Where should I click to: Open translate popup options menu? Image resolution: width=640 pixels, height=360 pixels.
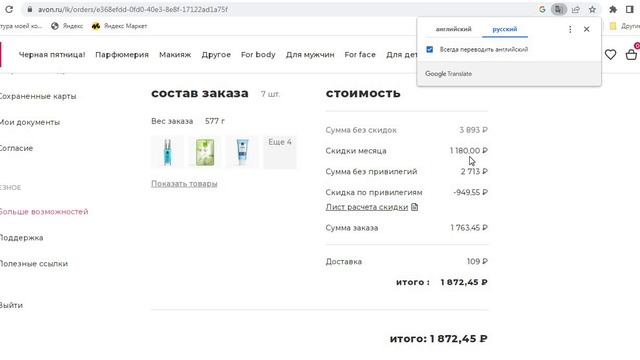pyautogui.click(x=570, y=29)
